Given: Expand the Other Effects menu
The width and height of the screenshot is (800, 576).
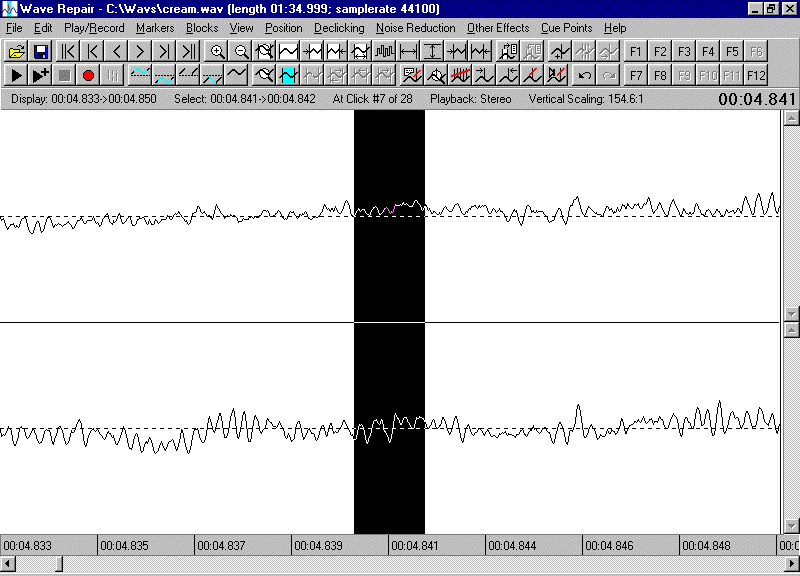Looking at the screenshot, I should coord(498,28).
